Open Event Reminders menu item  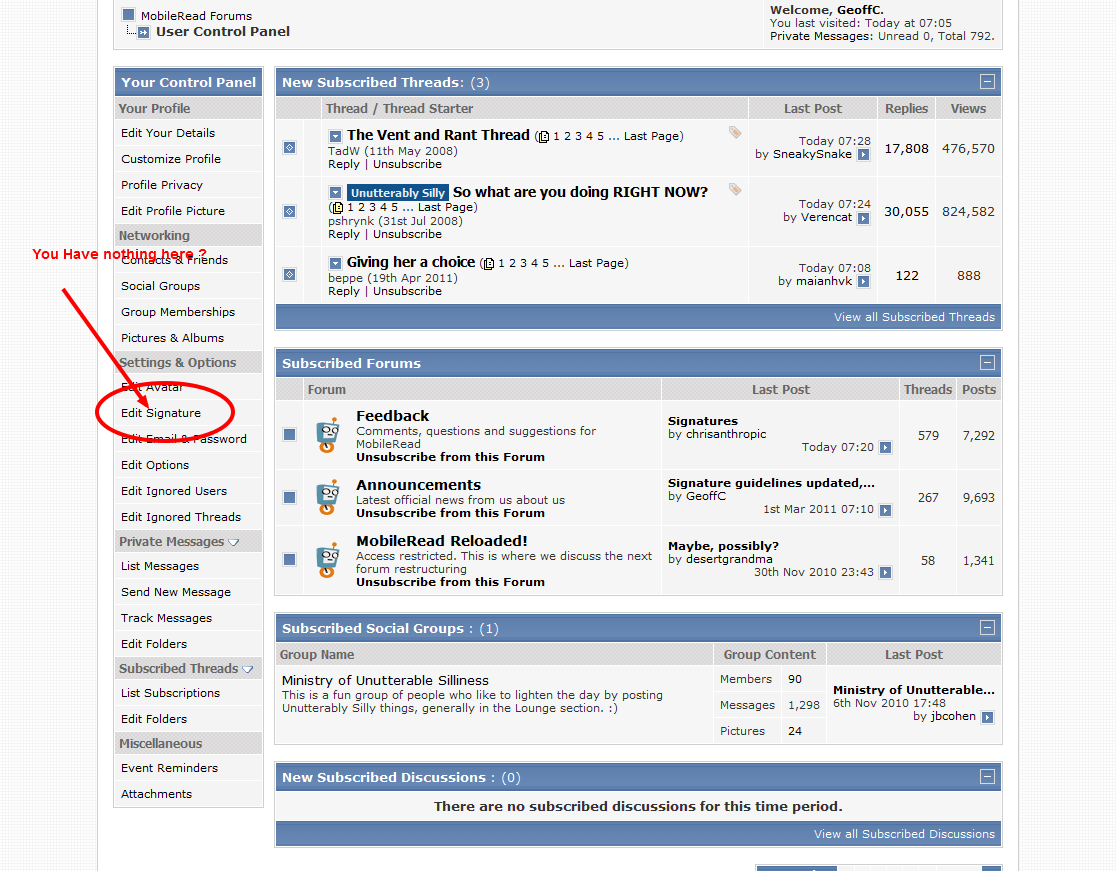[169, 768]
